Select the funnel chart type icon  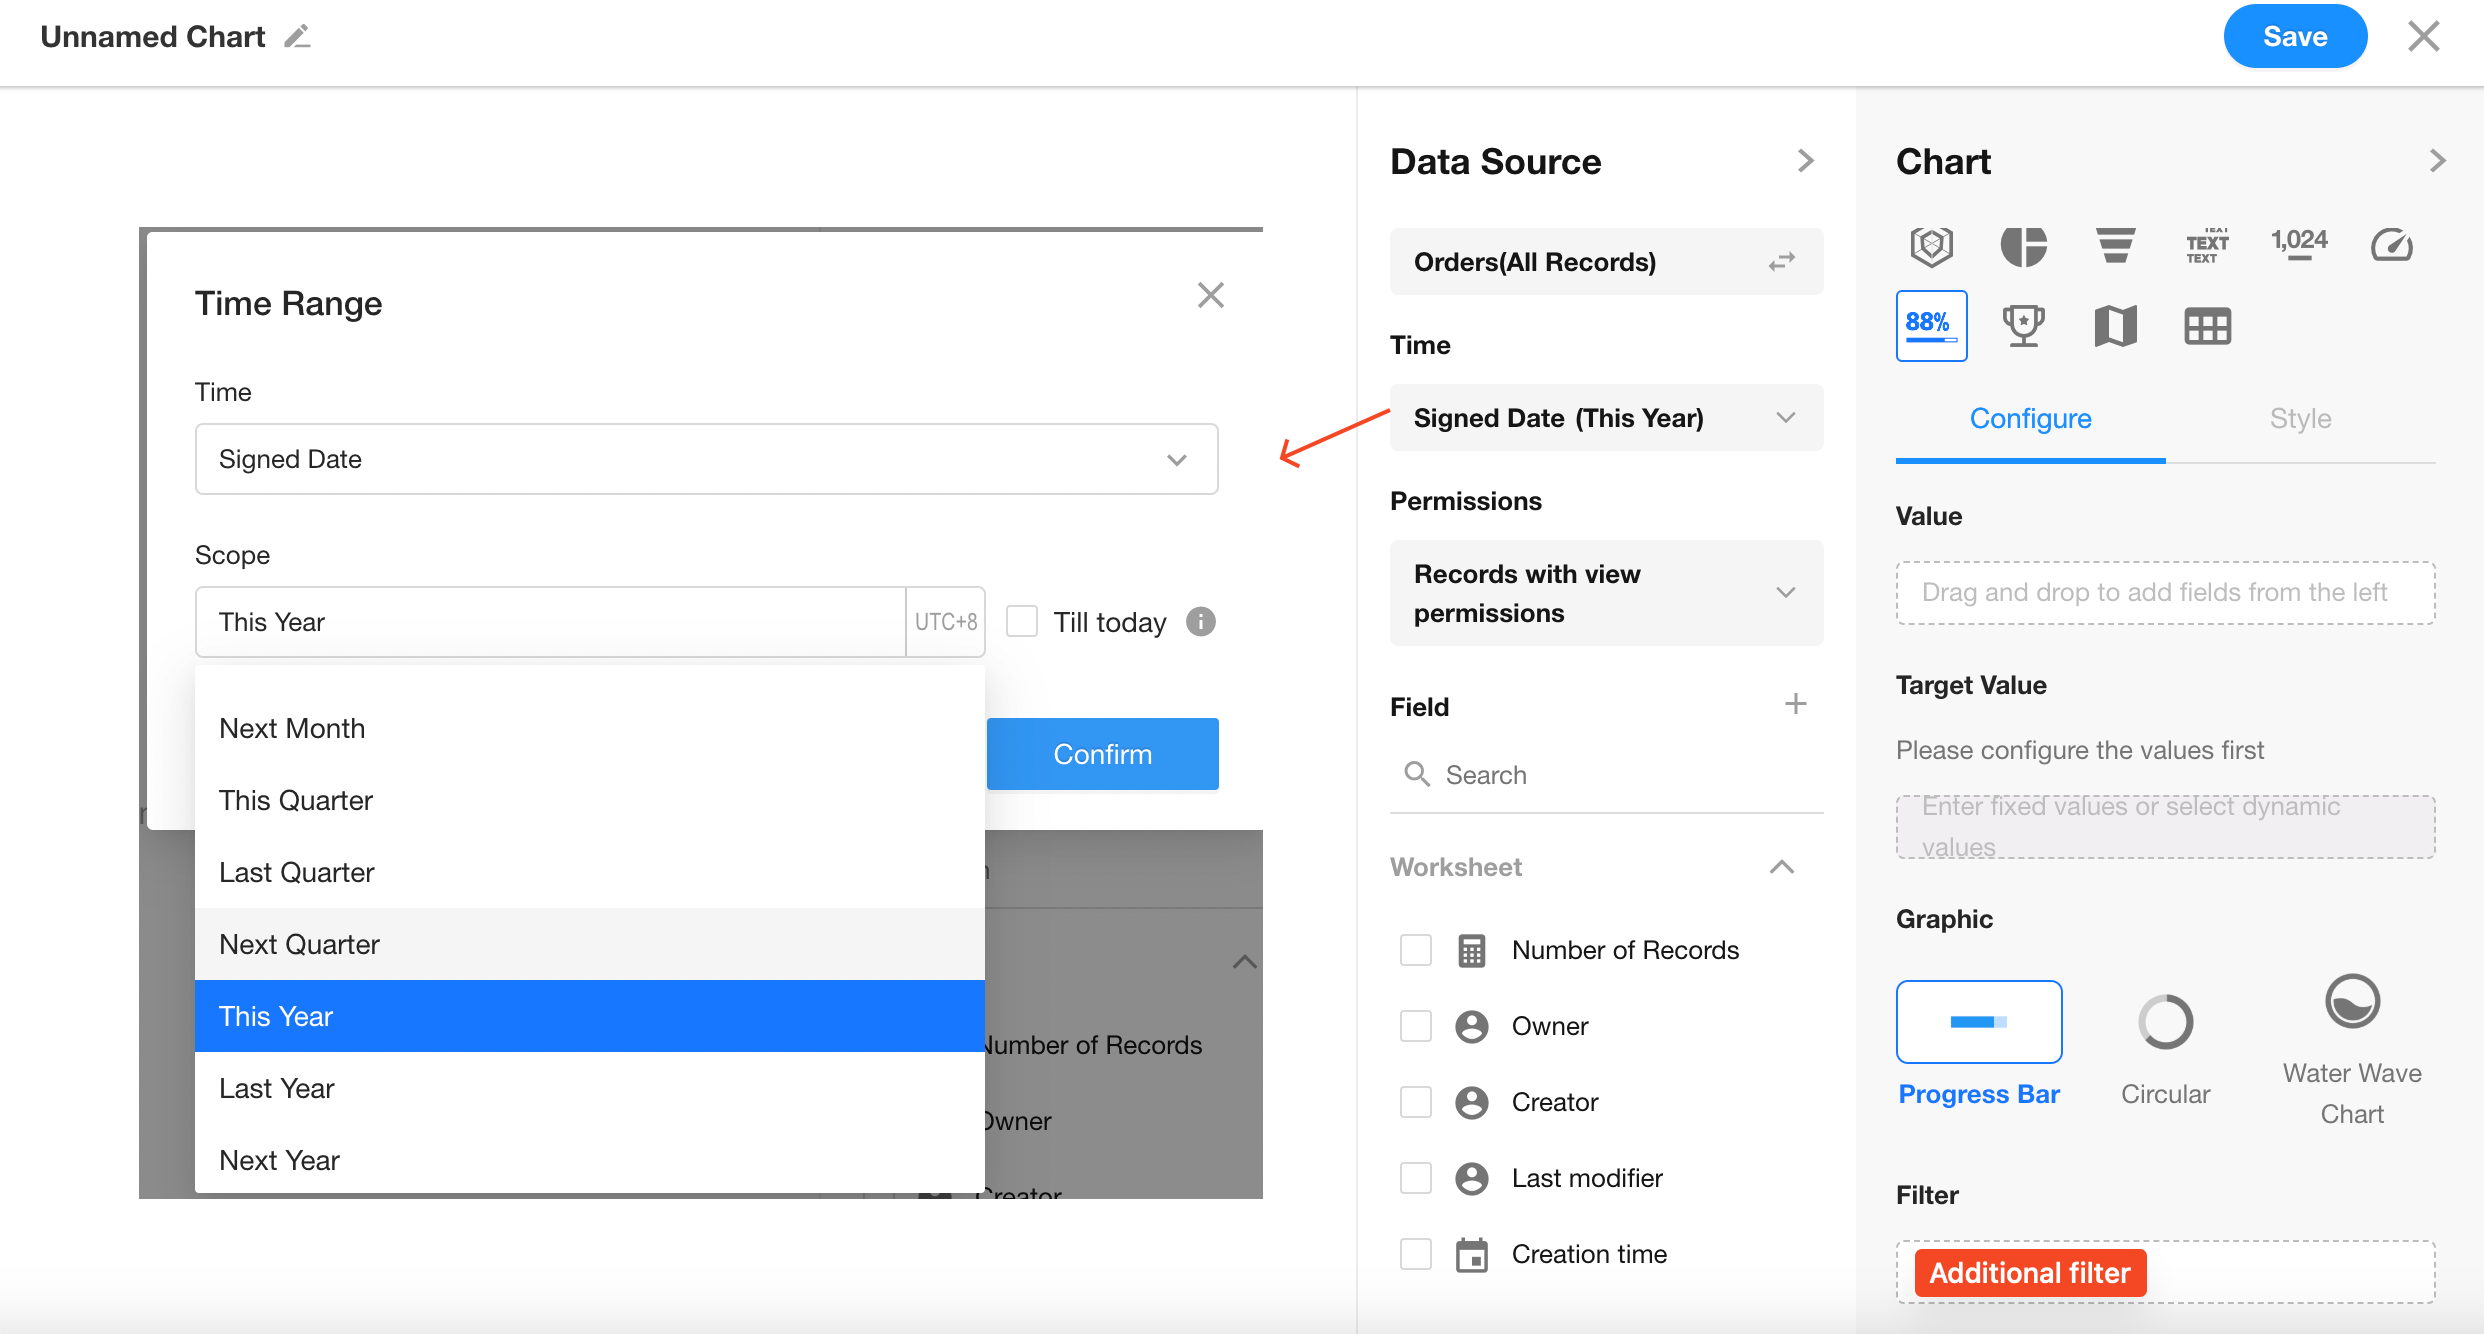2115,245
